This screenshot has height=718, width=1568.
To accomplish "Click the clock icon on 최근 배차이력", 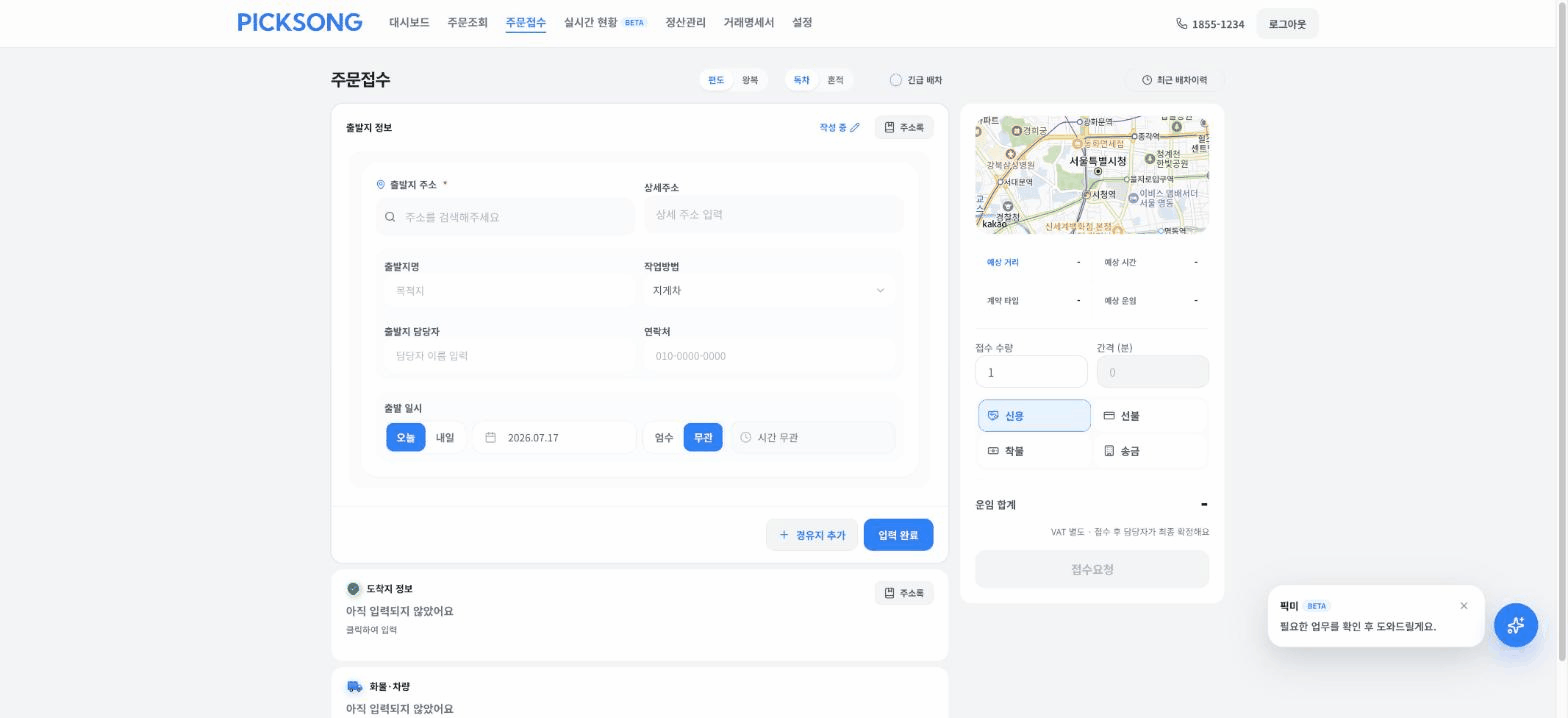I will click(1147, 80).
